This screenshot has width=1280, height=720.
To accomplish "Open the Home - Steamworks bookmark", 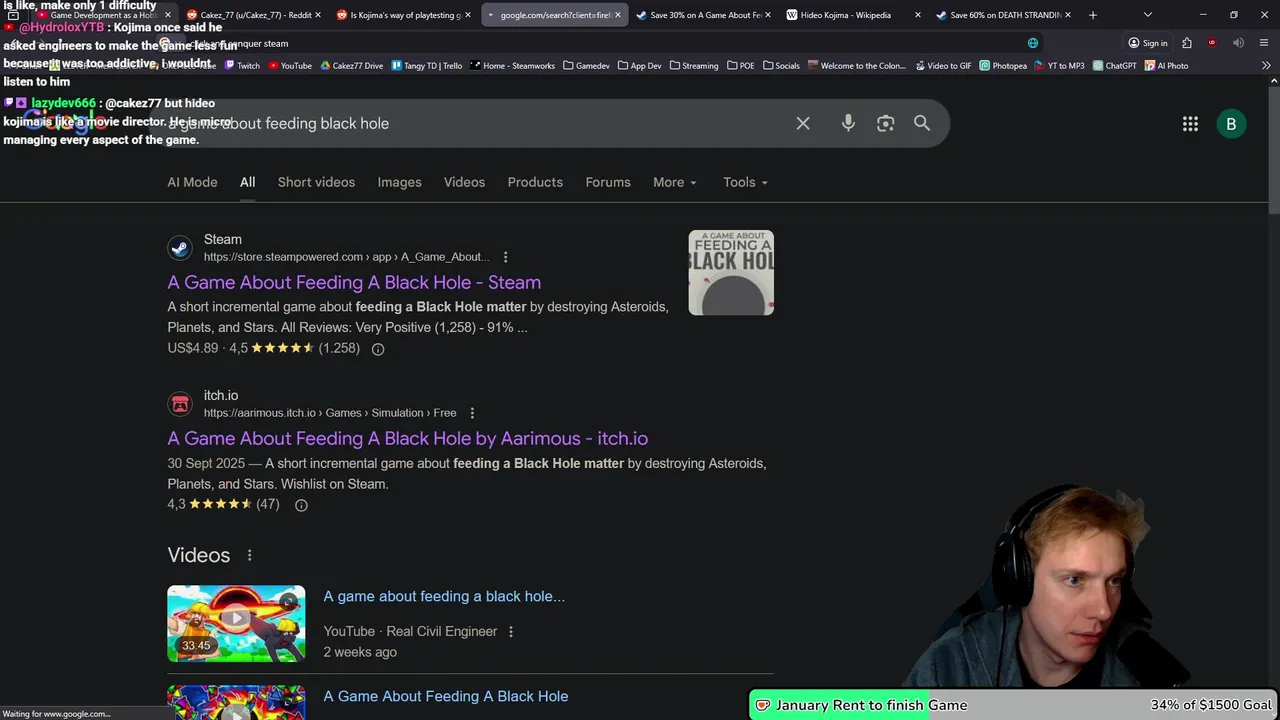I will 513,66.
